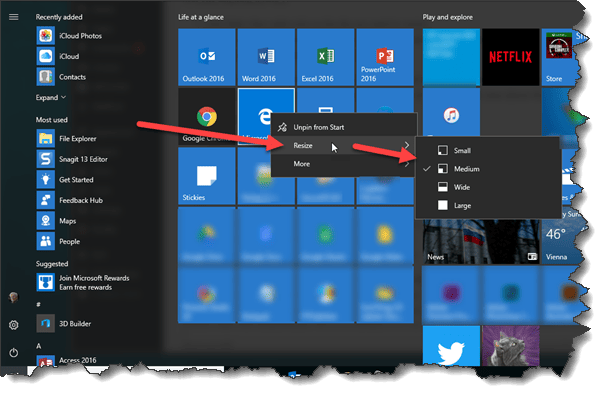Image resolution: width=615 pixels, height=404 pixels.
Task: Open the Outlook 2016 tile
Action: (x=205, y=57)
